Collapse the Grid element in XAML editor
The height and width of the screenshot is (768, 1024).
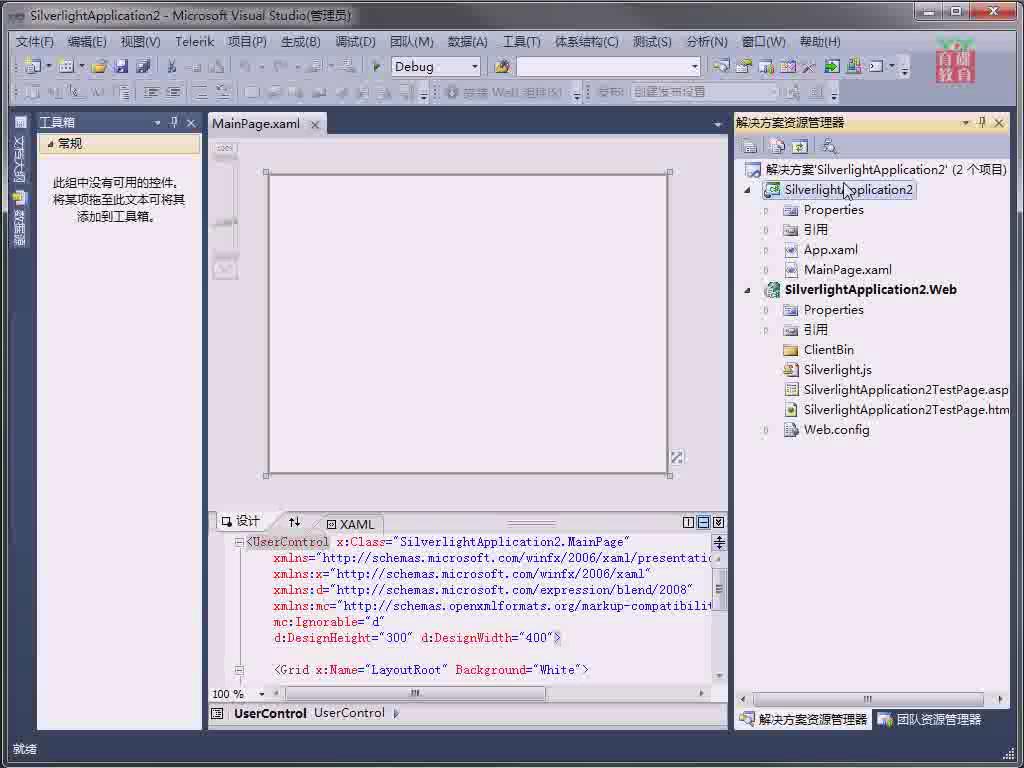[239, 670]
